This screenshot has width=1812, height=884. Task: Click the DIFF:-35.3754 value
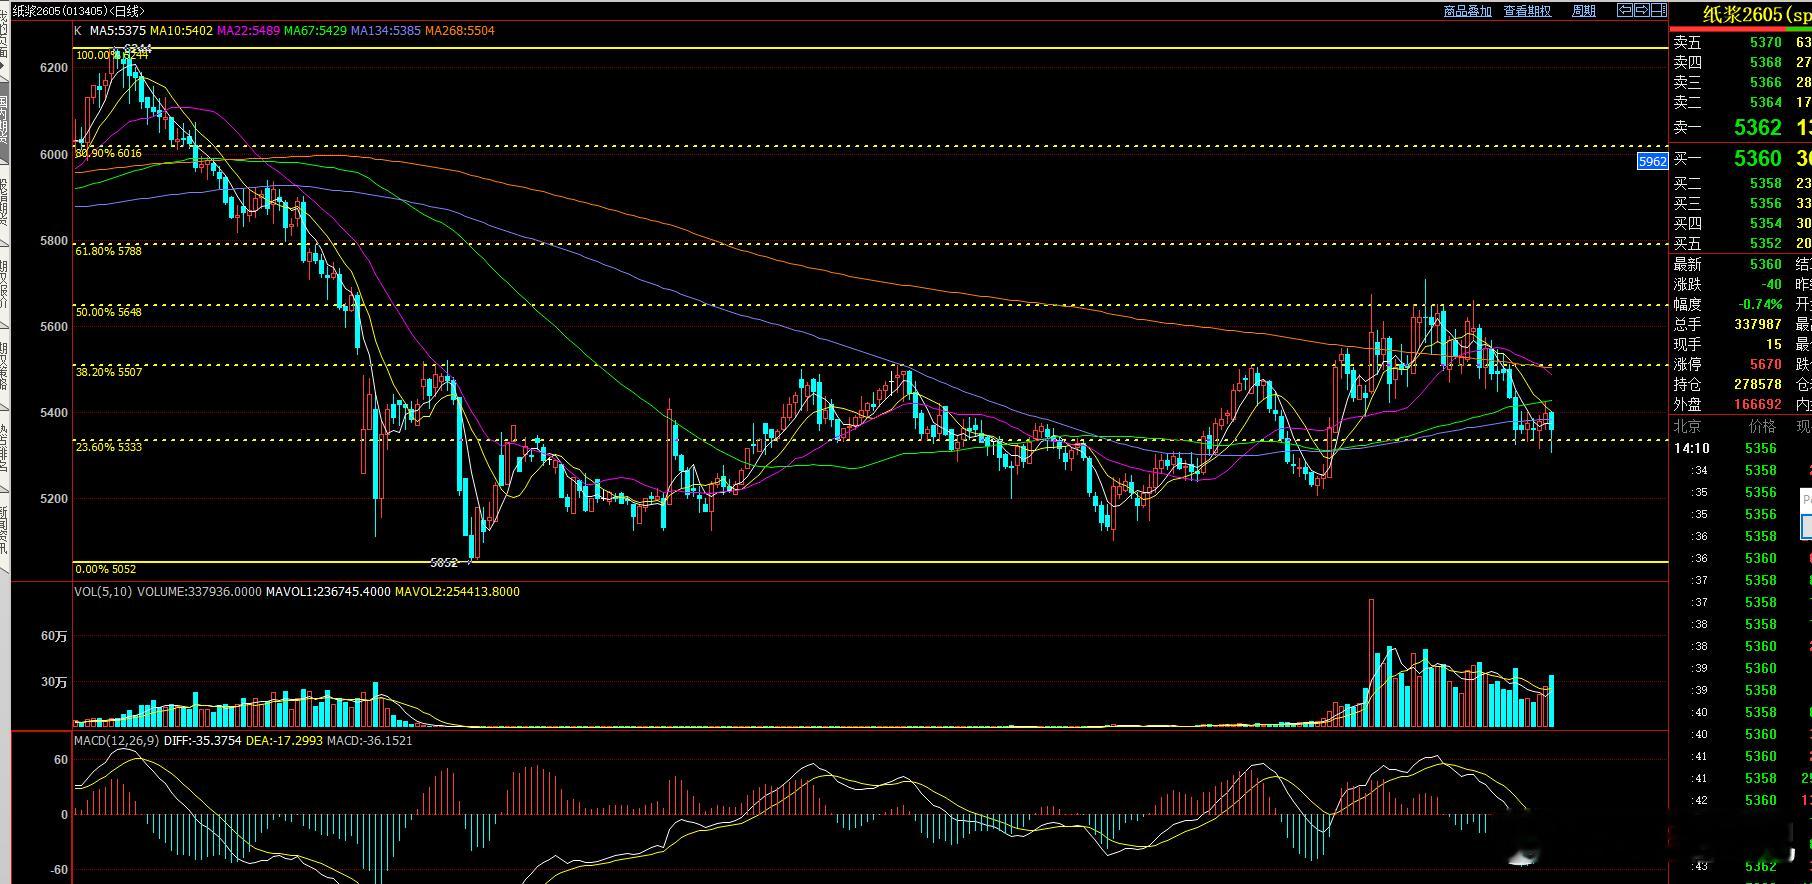pos(205,741)
